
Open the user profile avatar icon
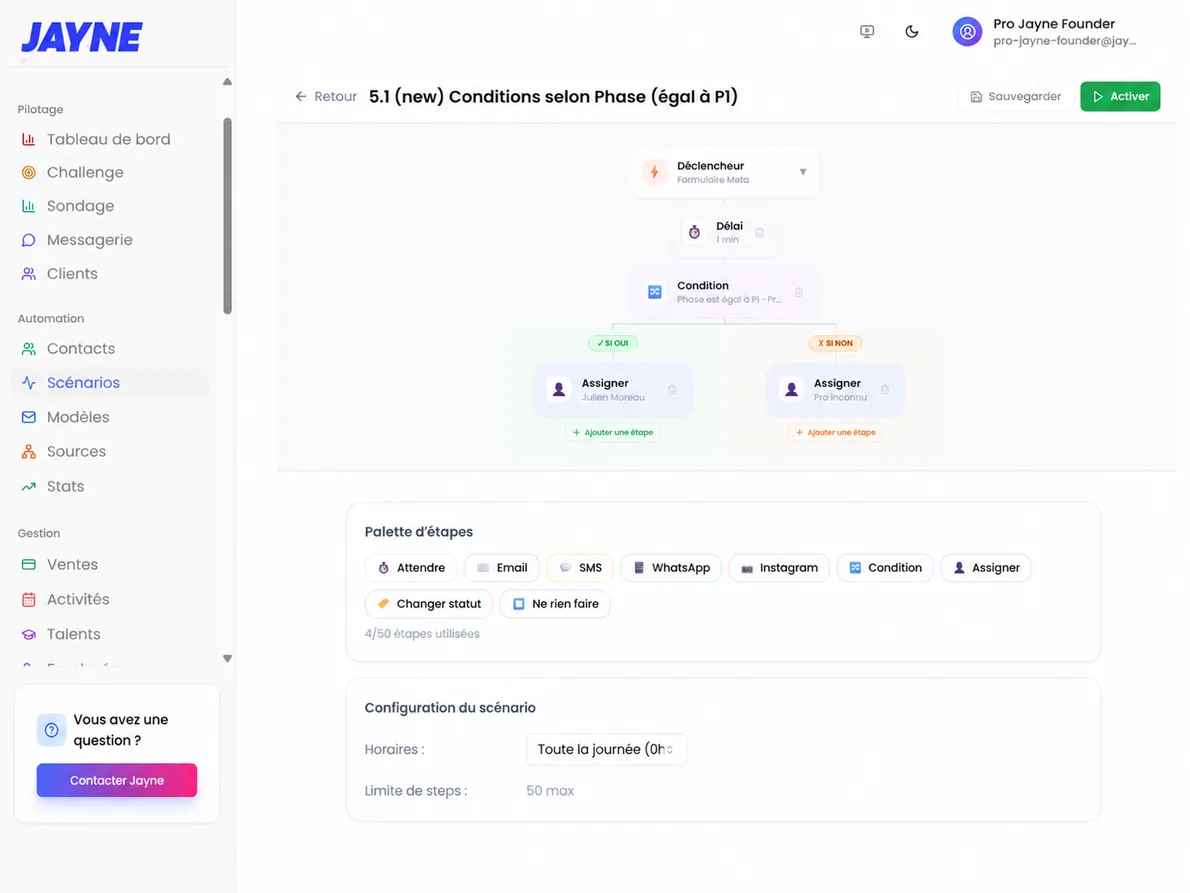point(967,32)
